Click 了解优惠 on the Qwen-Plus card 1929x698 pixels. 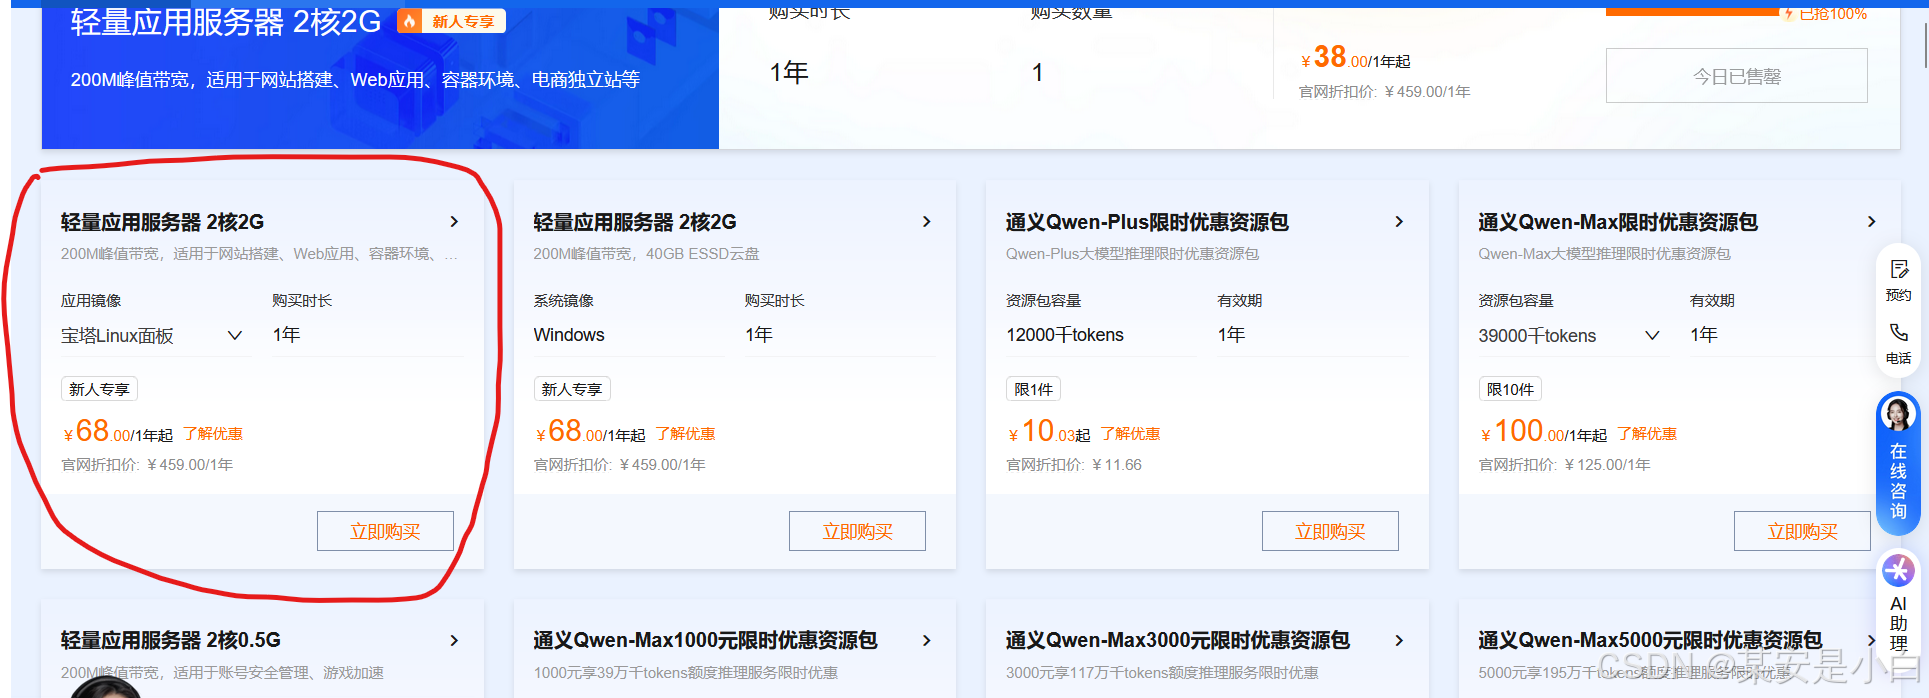(1131, 434)
